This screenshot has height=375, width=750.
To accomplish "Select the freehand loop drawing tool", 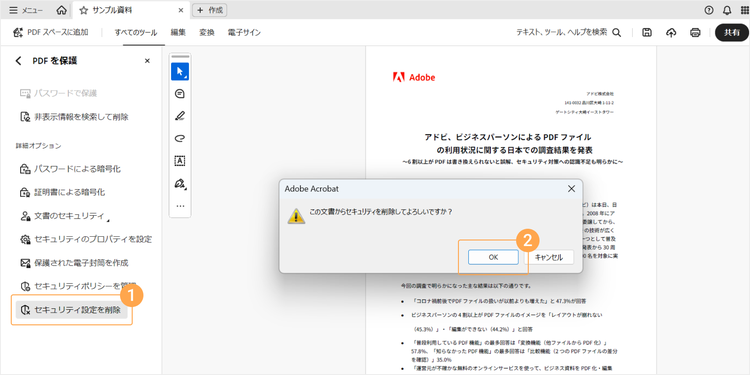I will (x=180, y=139).
